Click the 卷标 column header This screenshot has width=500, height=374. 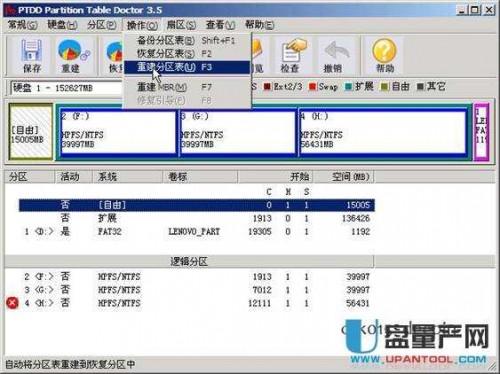[x=200, y=177]
